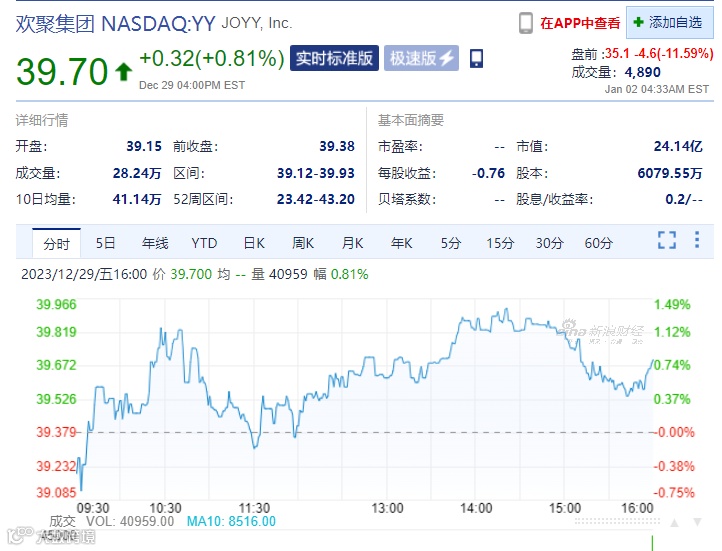Click the current price 39.70
The height and width of the screenshot is (551, 722).
62,71
